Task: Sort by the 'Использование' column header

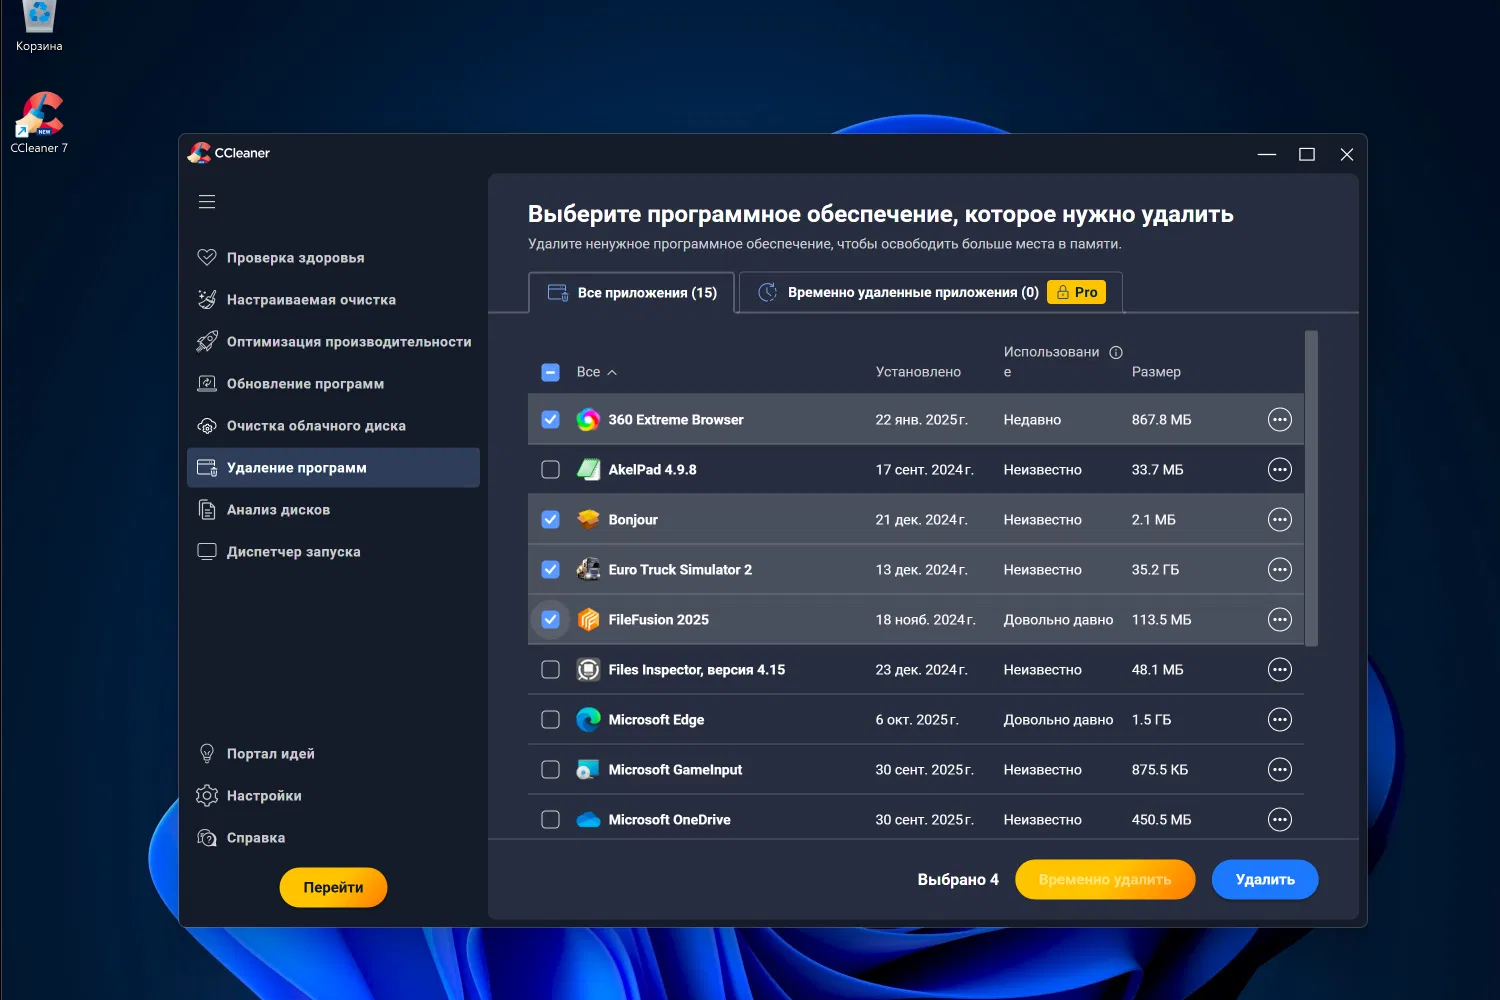Action: (1051, 362)
